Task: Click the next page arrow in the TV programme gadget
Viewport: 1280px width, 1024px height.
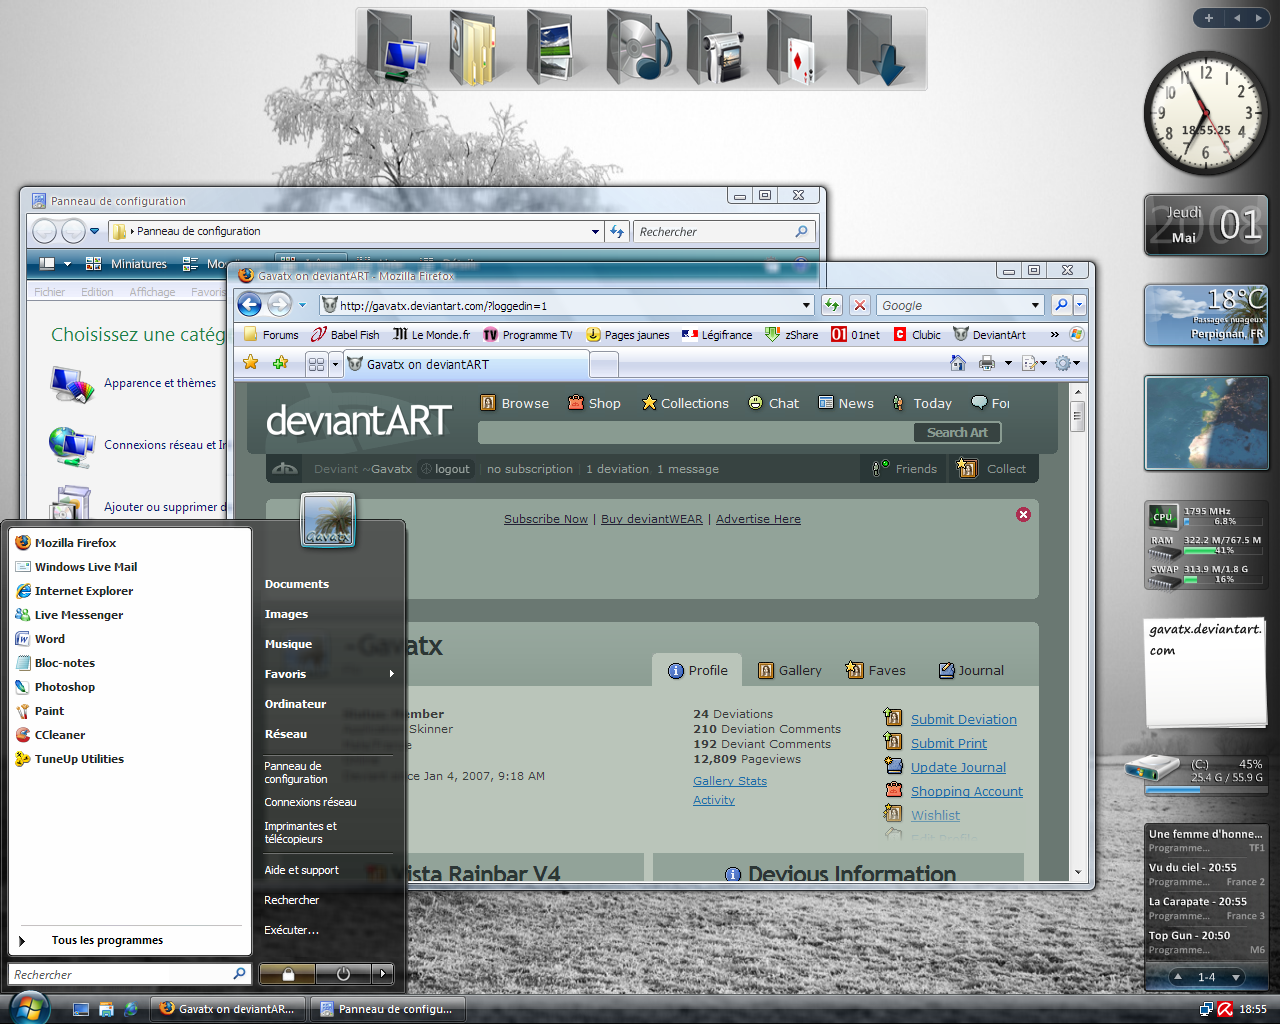Action: pos(1236,977)
